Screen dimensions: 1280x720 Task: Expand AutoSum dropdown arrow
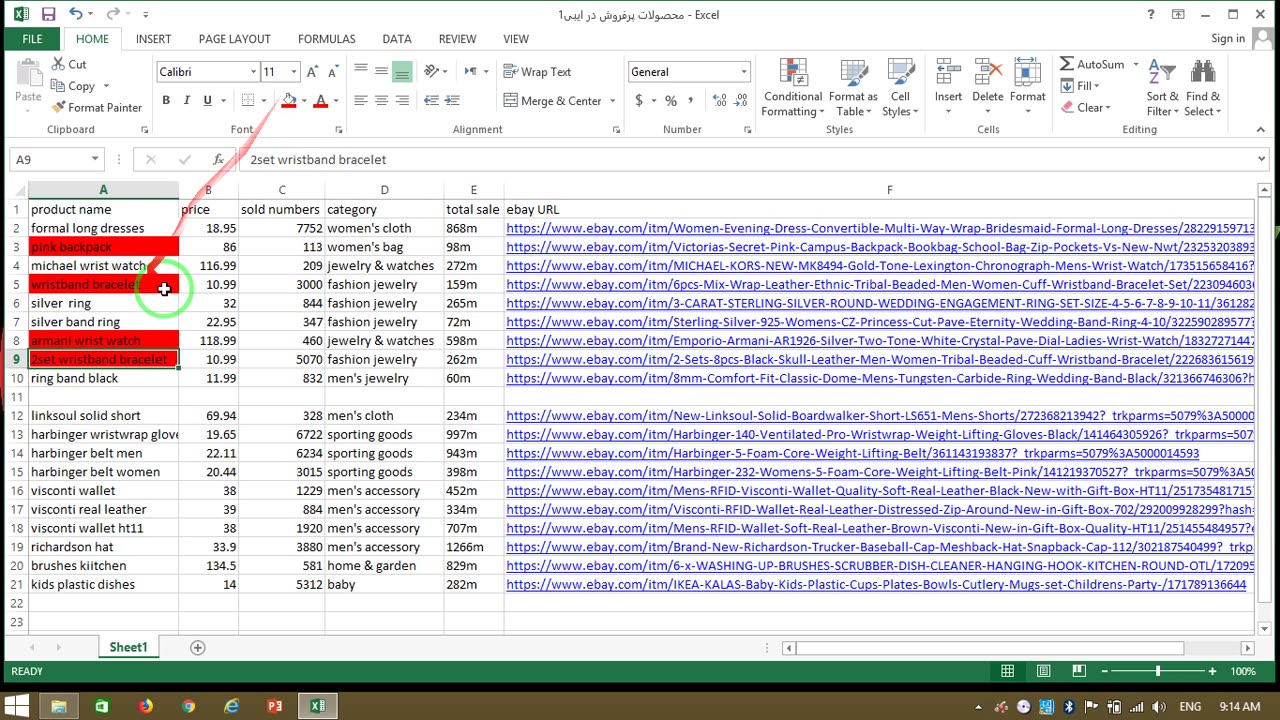(x=1136, y=64)
